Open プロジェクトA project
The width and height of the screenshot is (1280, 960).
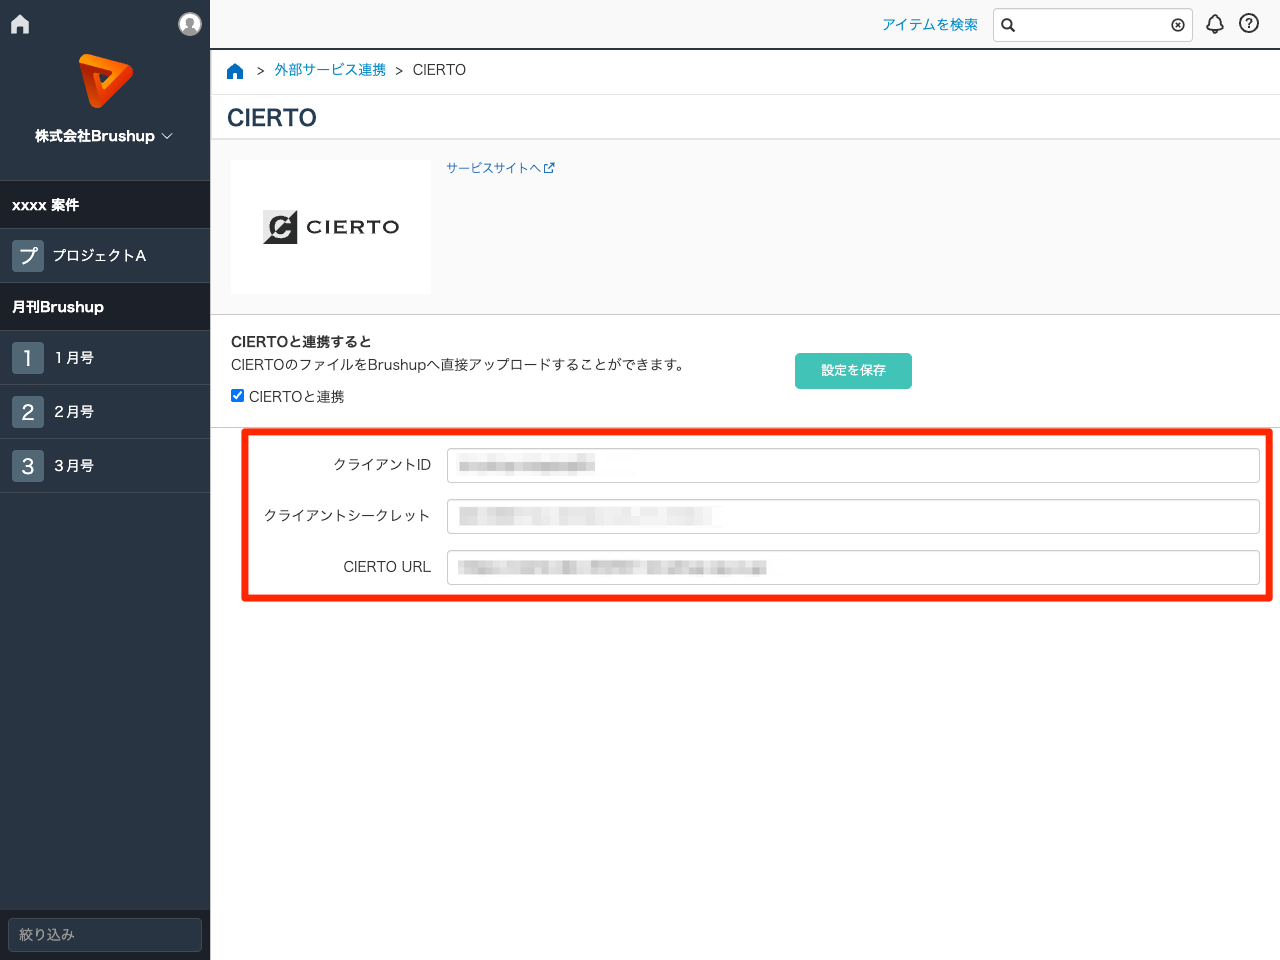105,256
